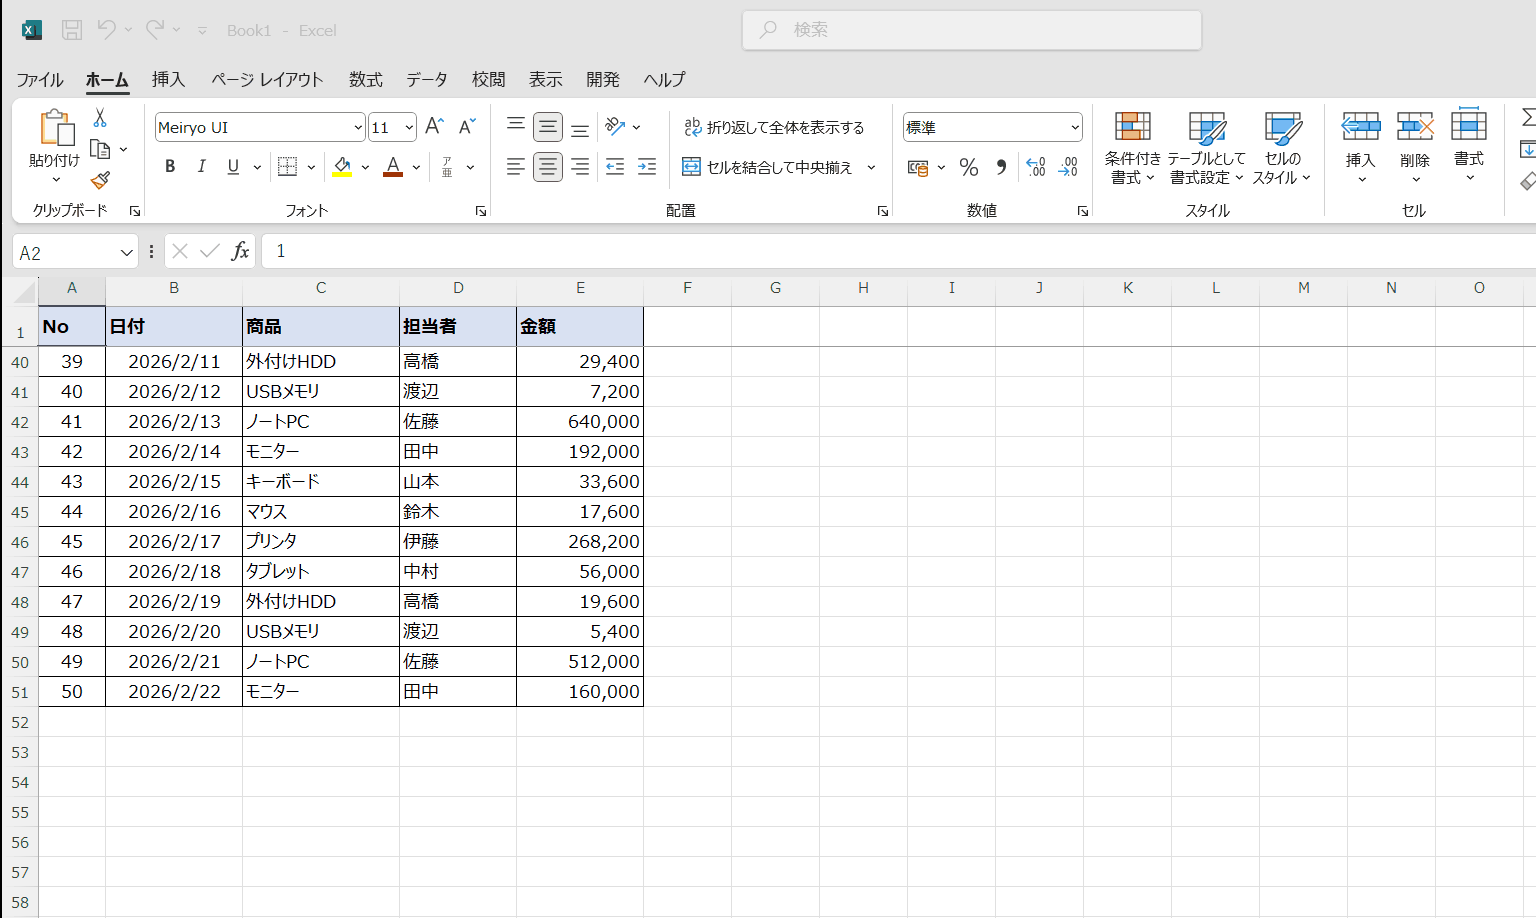Click the セルを結合して中央揃え button
The height and width of the screenshot is (918, 1536).
[x=768, y=167]
